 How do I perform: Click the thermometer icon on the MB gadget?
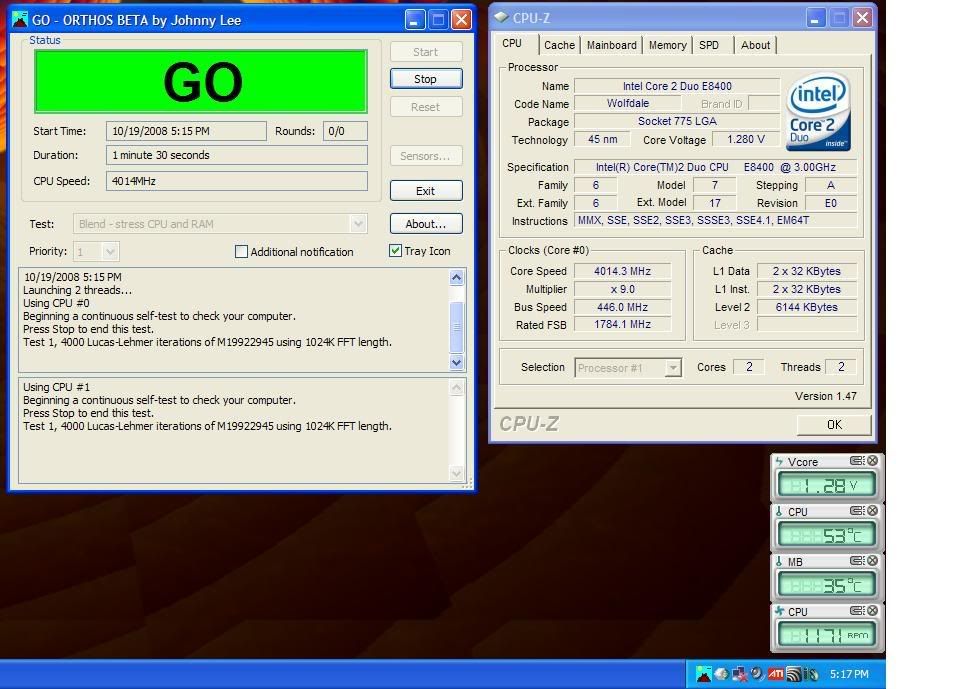point(779,562)
